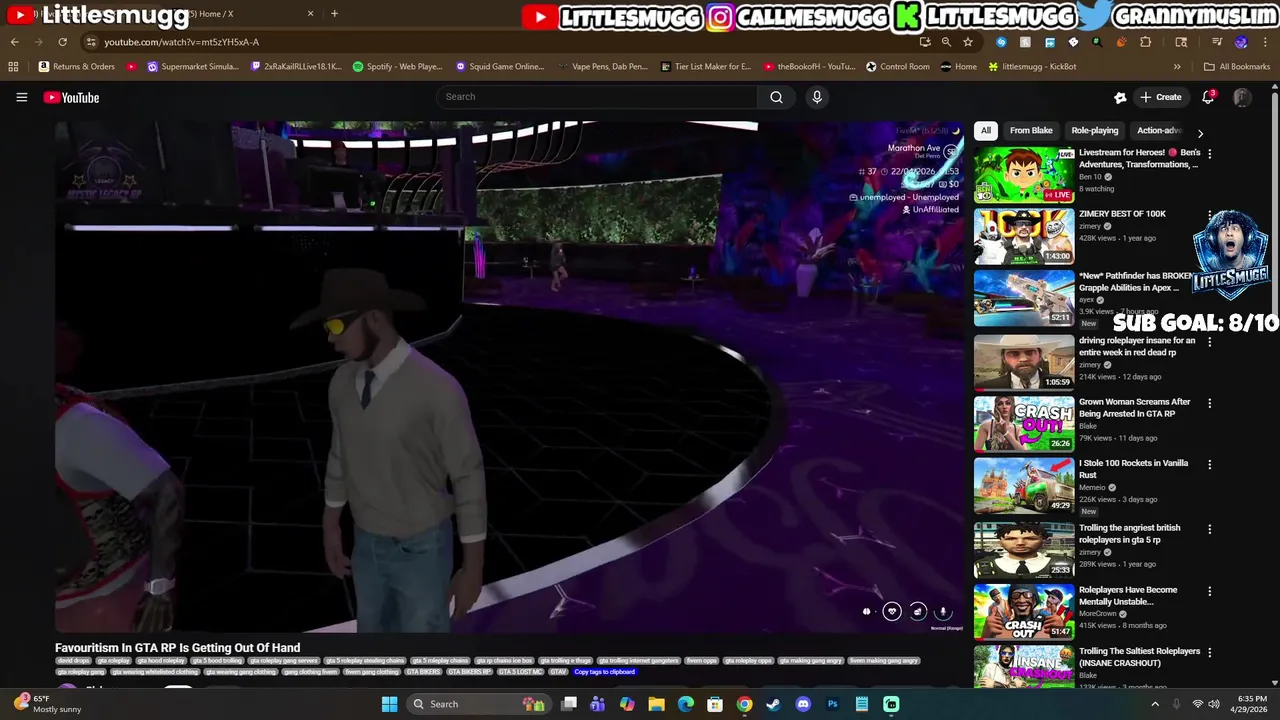Screen dimensions: 1280x720
Task: Close the Home / X tab
Action: pyautogui.click(x=310, y=14)
